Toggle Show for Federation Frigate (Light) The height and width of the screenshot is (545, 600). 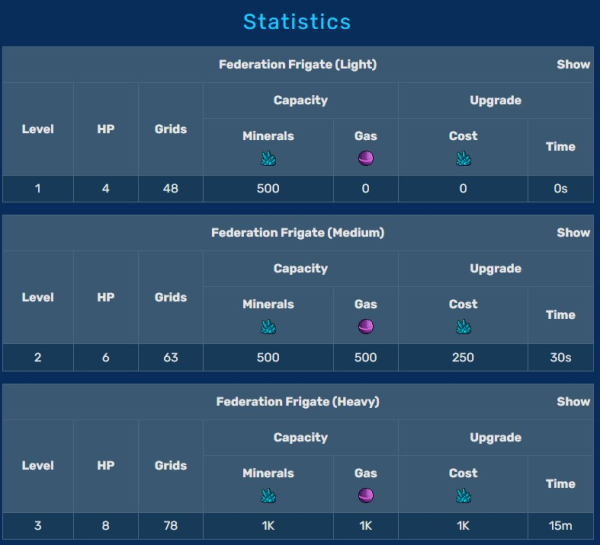[573, 64]
